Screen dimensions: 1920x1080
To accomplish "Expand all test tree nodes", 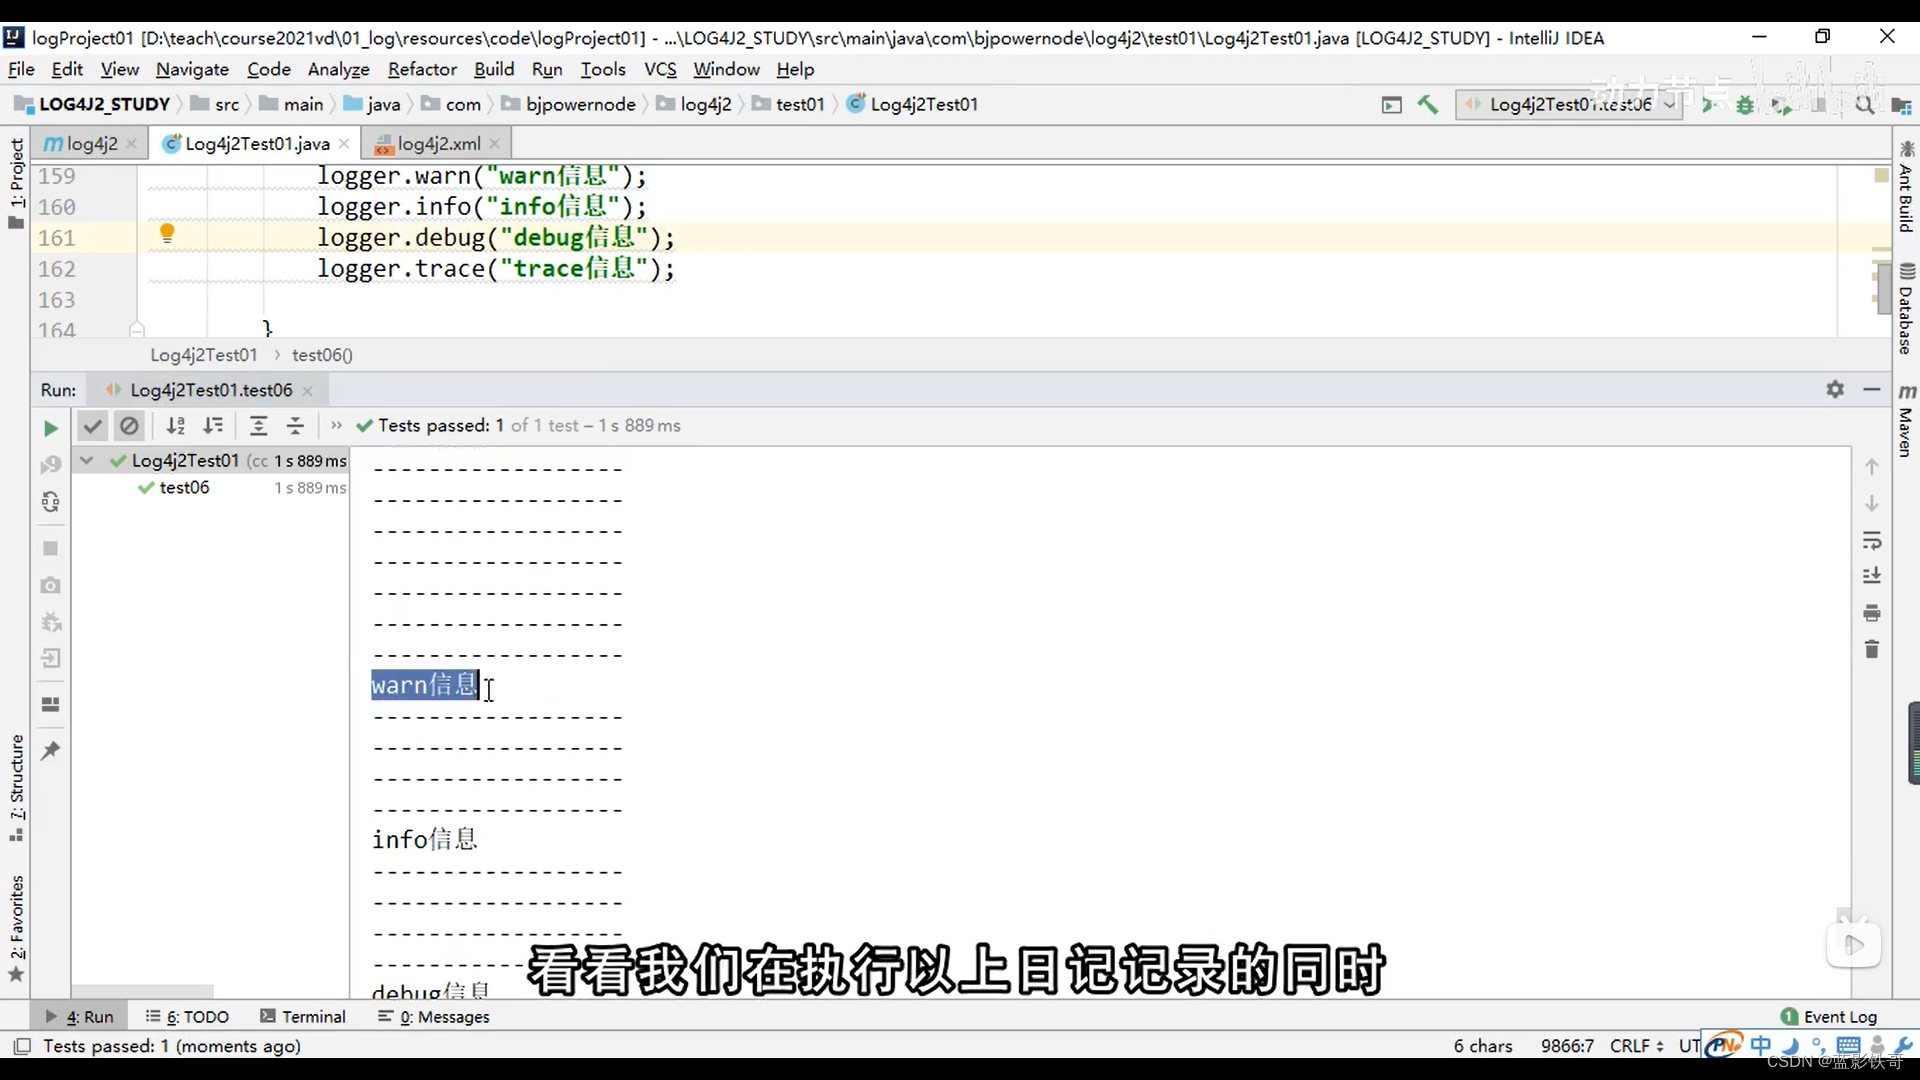I will tap(258, 426).
